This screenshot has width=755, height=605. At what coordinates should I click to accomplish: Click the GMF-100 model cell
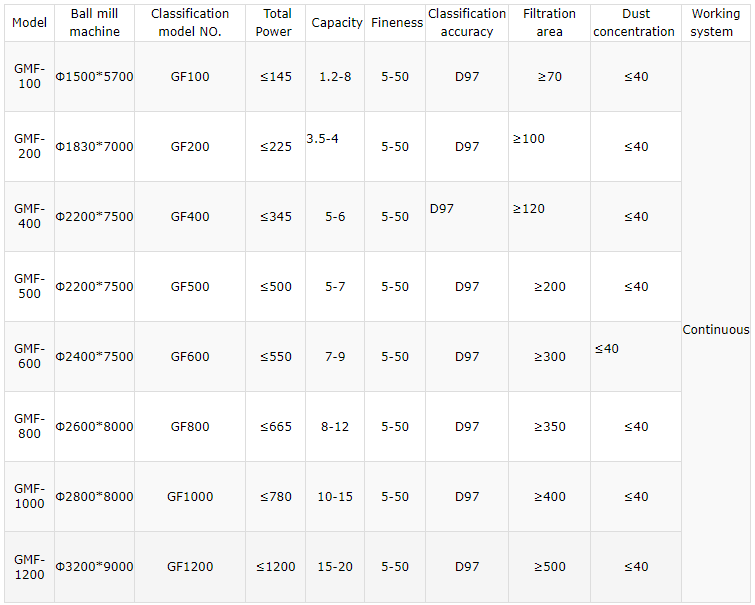pyautogui.click(x=29, y=77)
